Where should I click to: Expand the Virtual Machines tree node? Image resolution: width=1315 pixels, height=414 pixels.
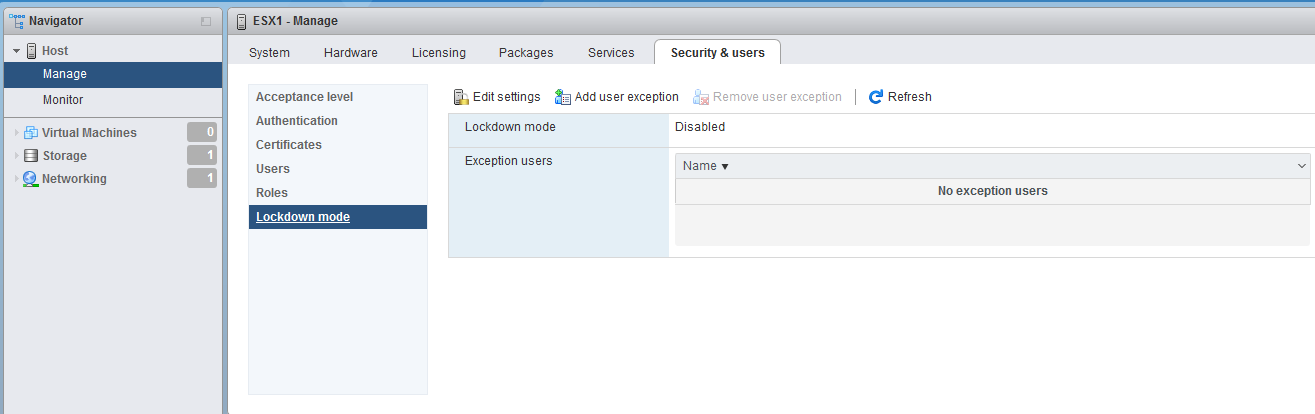coord(17,133)
